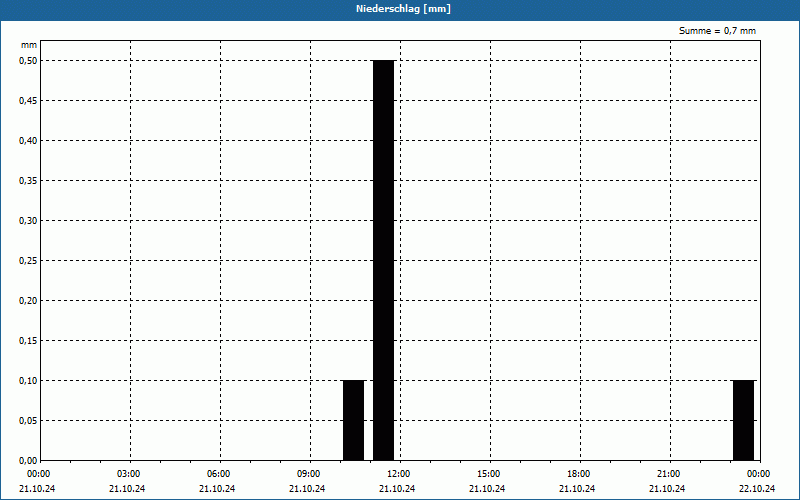Click the 0,10 mm bar near midnight
The height and width of the screenshot is (500, 800).
tap(743, 420)
